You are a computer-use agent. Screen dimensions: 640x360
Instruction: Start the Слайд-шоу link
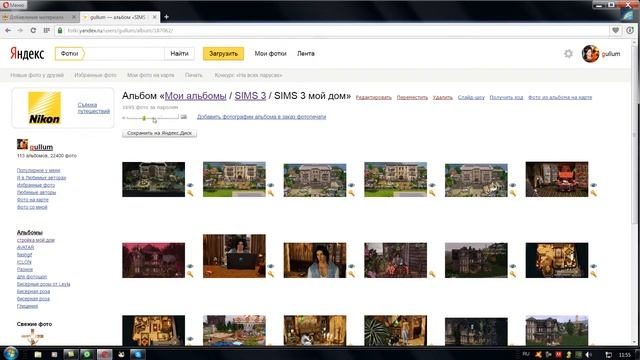471,98
